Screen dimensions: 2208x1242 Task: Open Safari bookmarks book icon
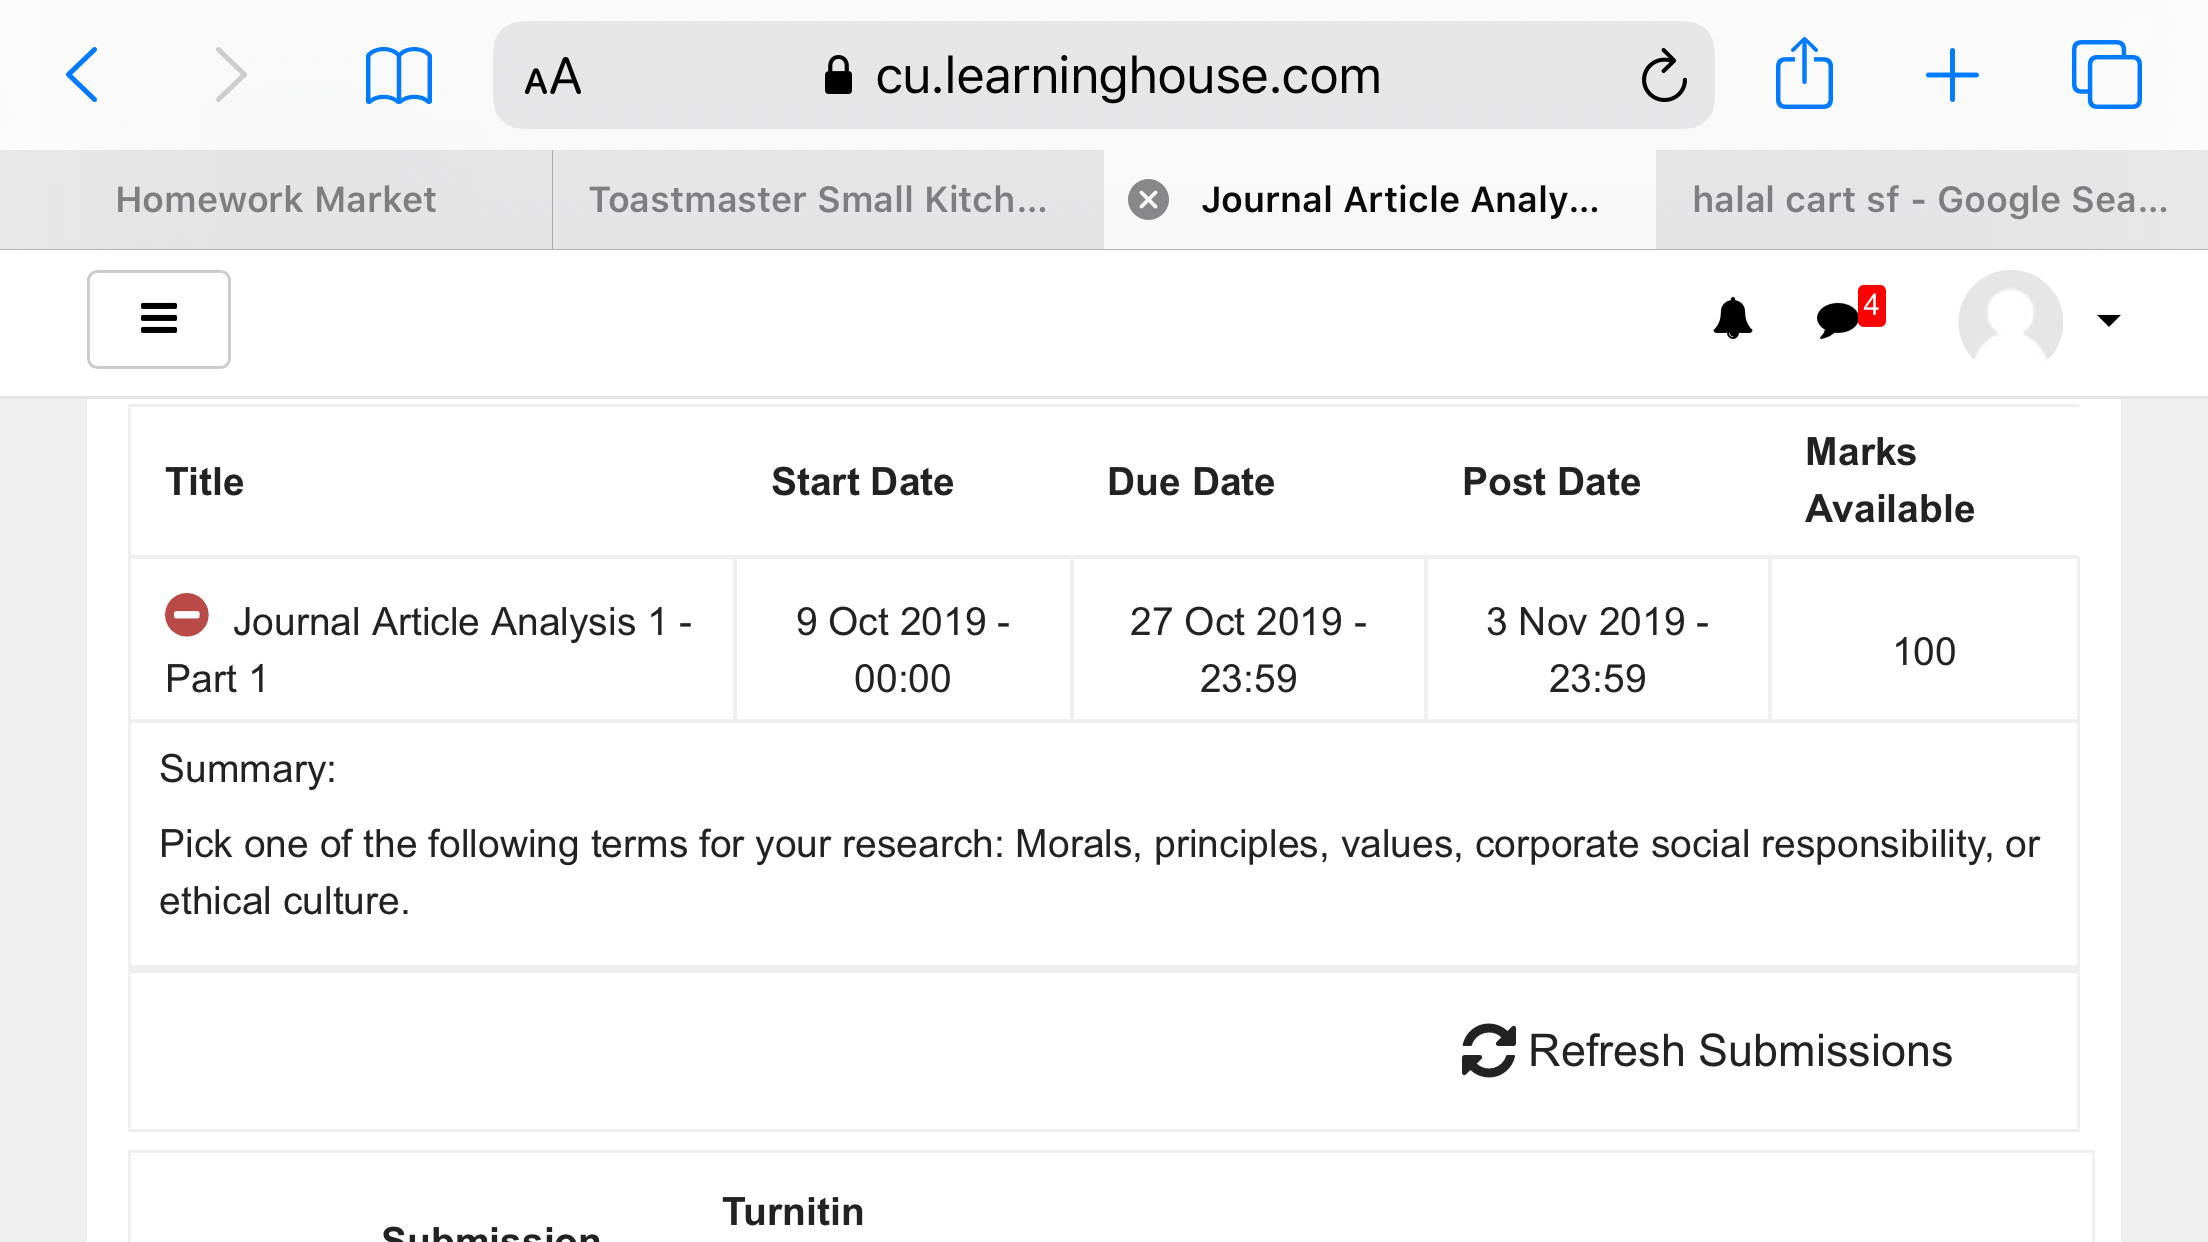pos(398,76)
